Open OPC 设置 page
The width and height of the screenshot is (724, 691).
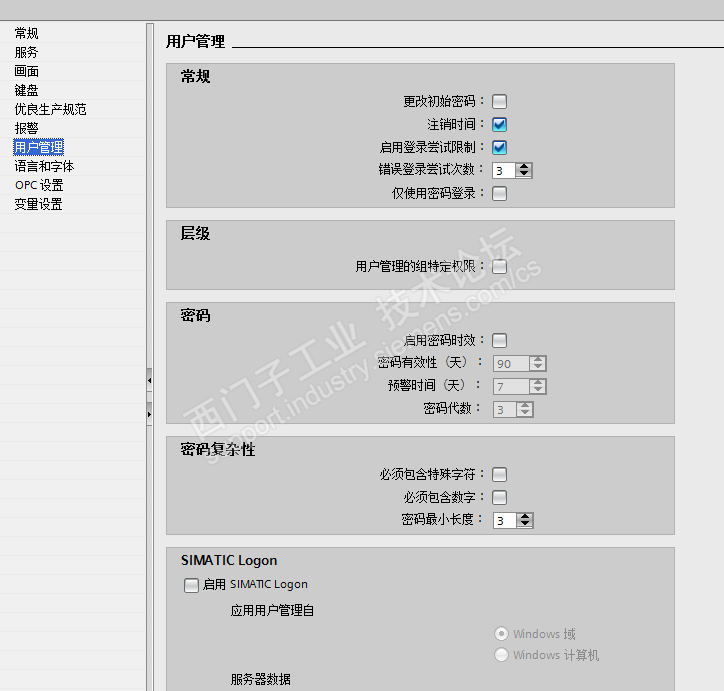tap(39, 185)
